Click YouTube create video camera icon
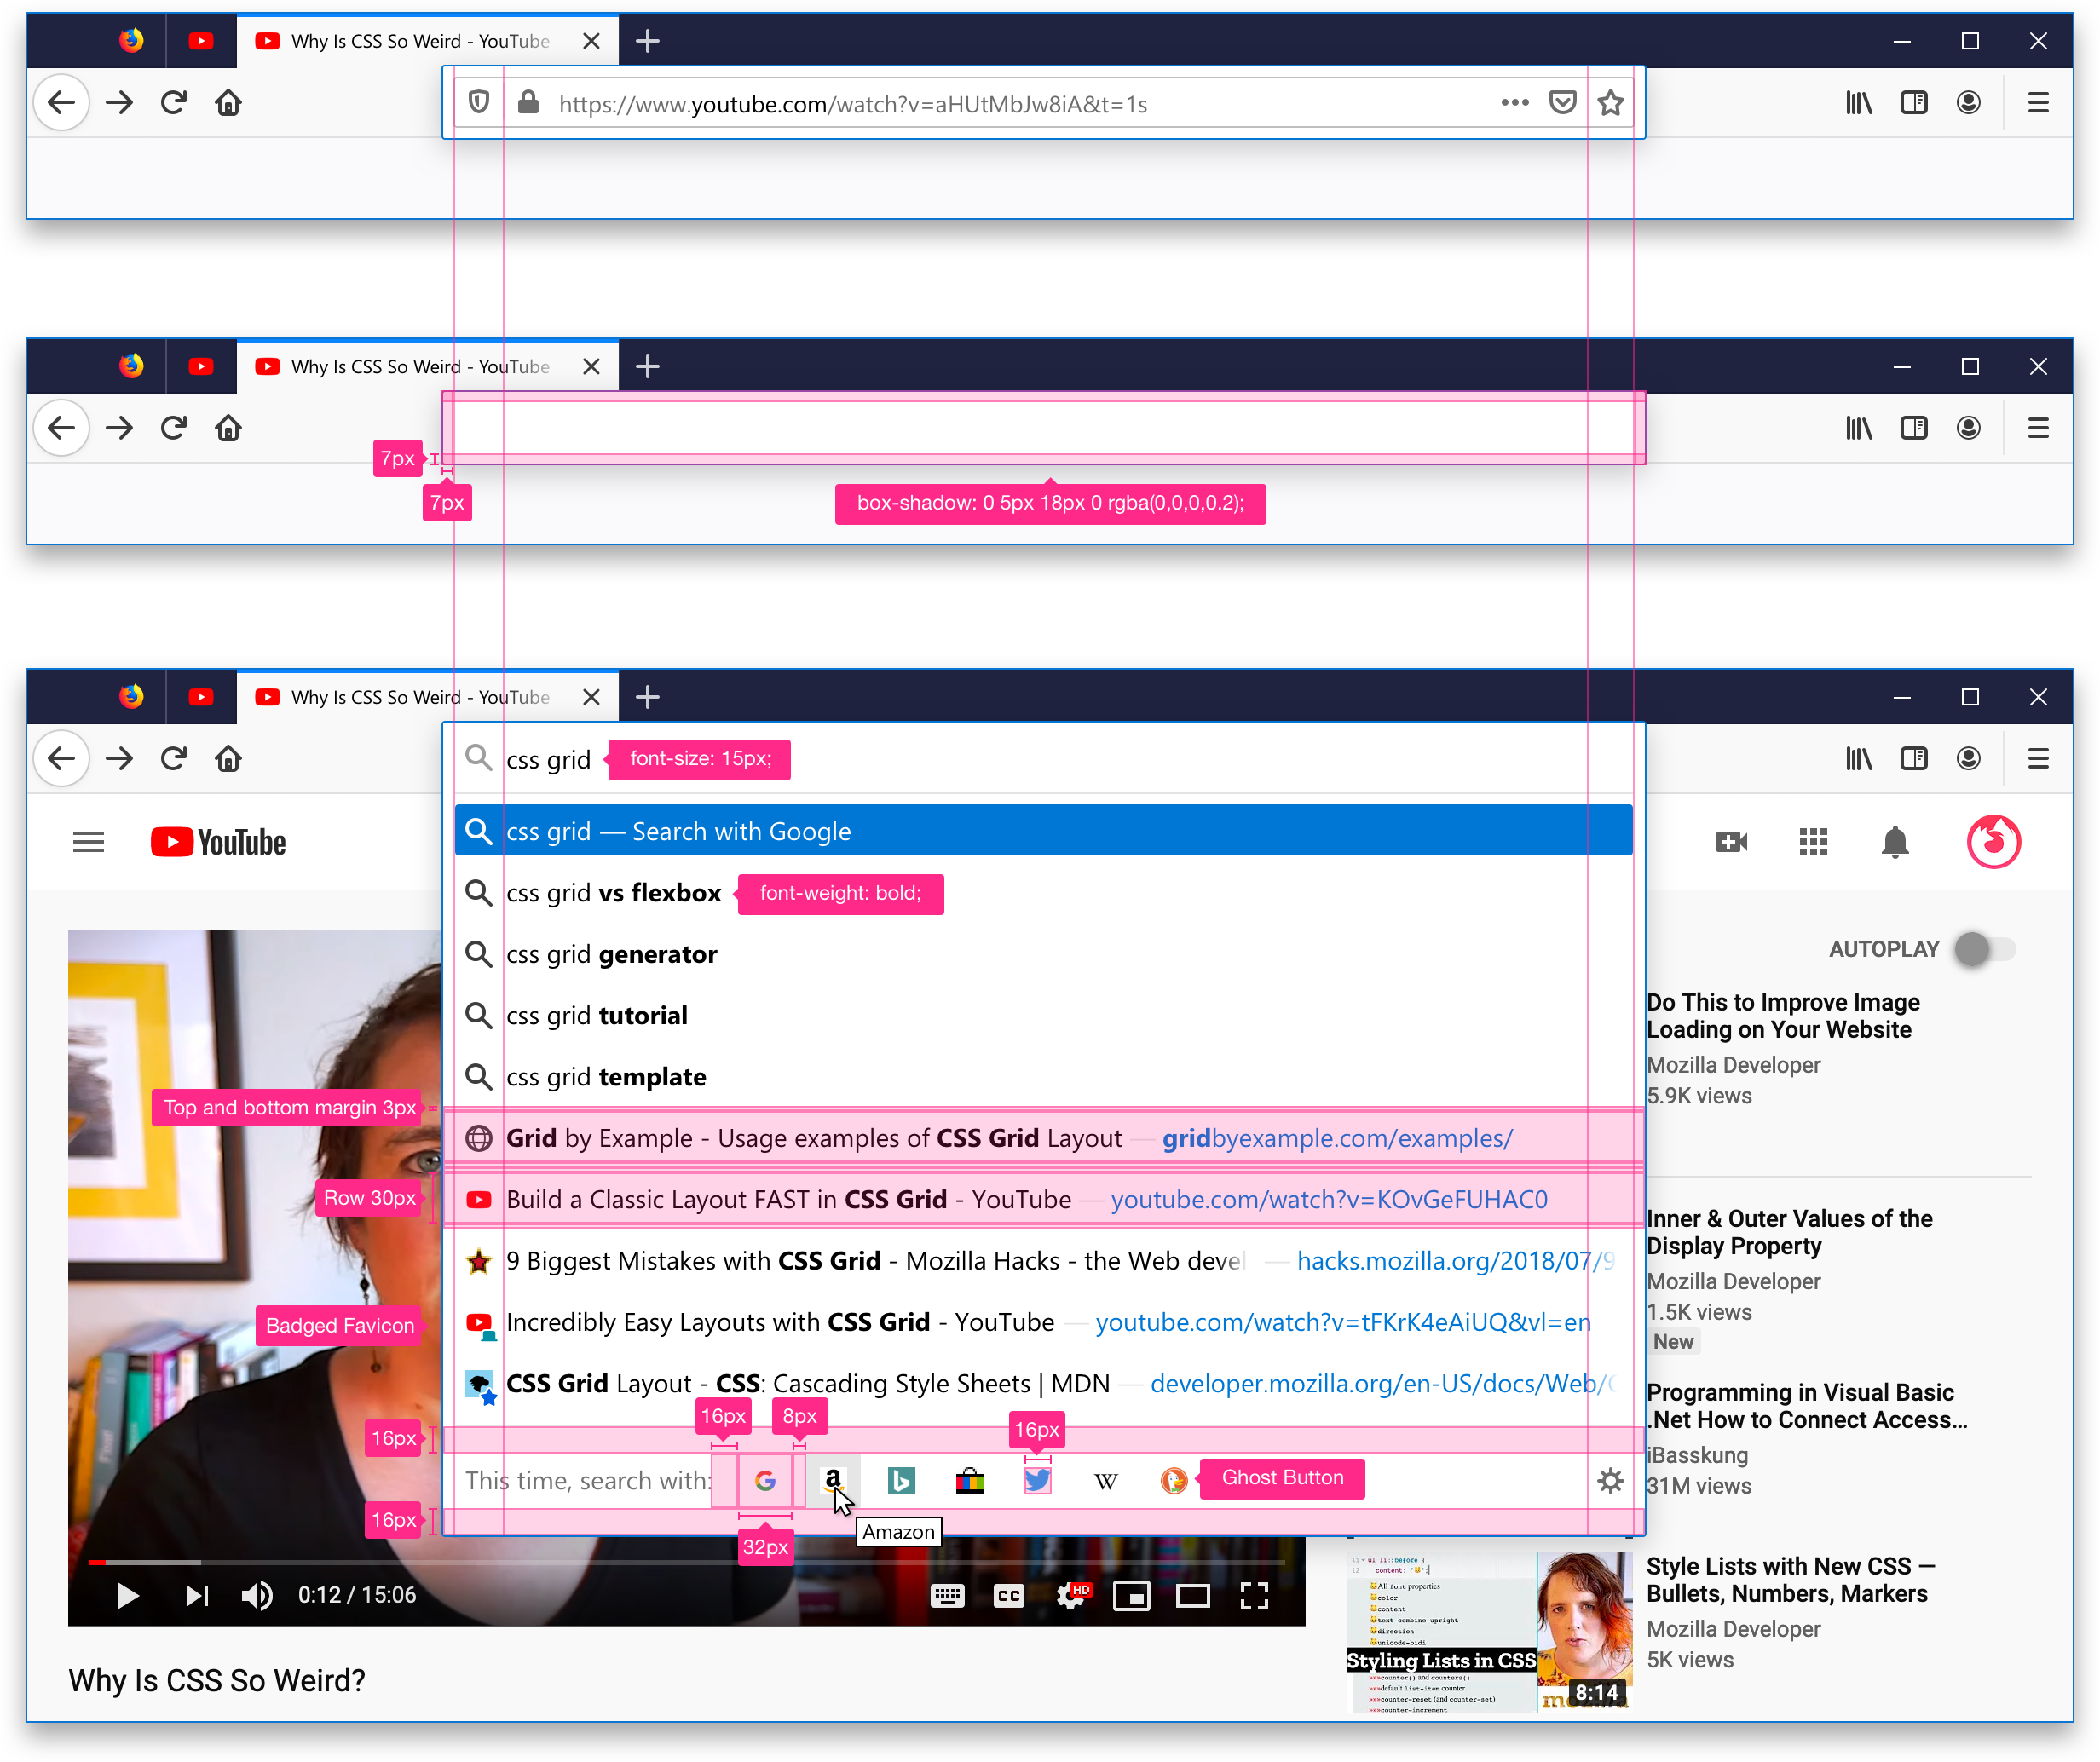 pyautogui.click(x=1731, y=842)
